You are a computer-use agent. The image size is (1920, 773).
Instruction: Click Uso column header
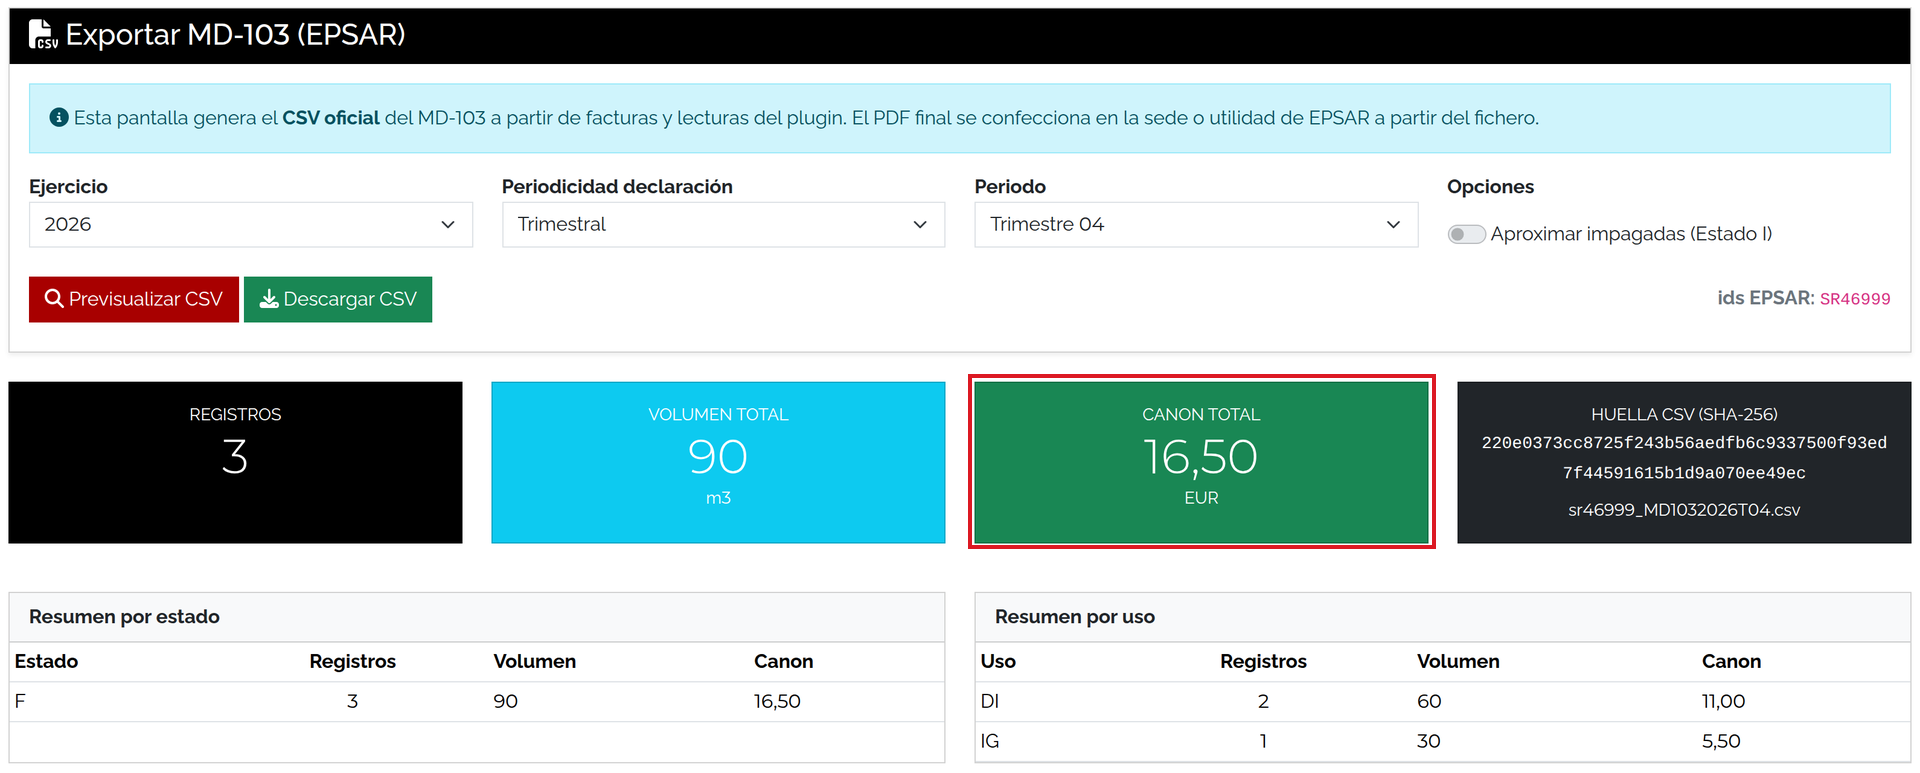click(x=998, y=661)
